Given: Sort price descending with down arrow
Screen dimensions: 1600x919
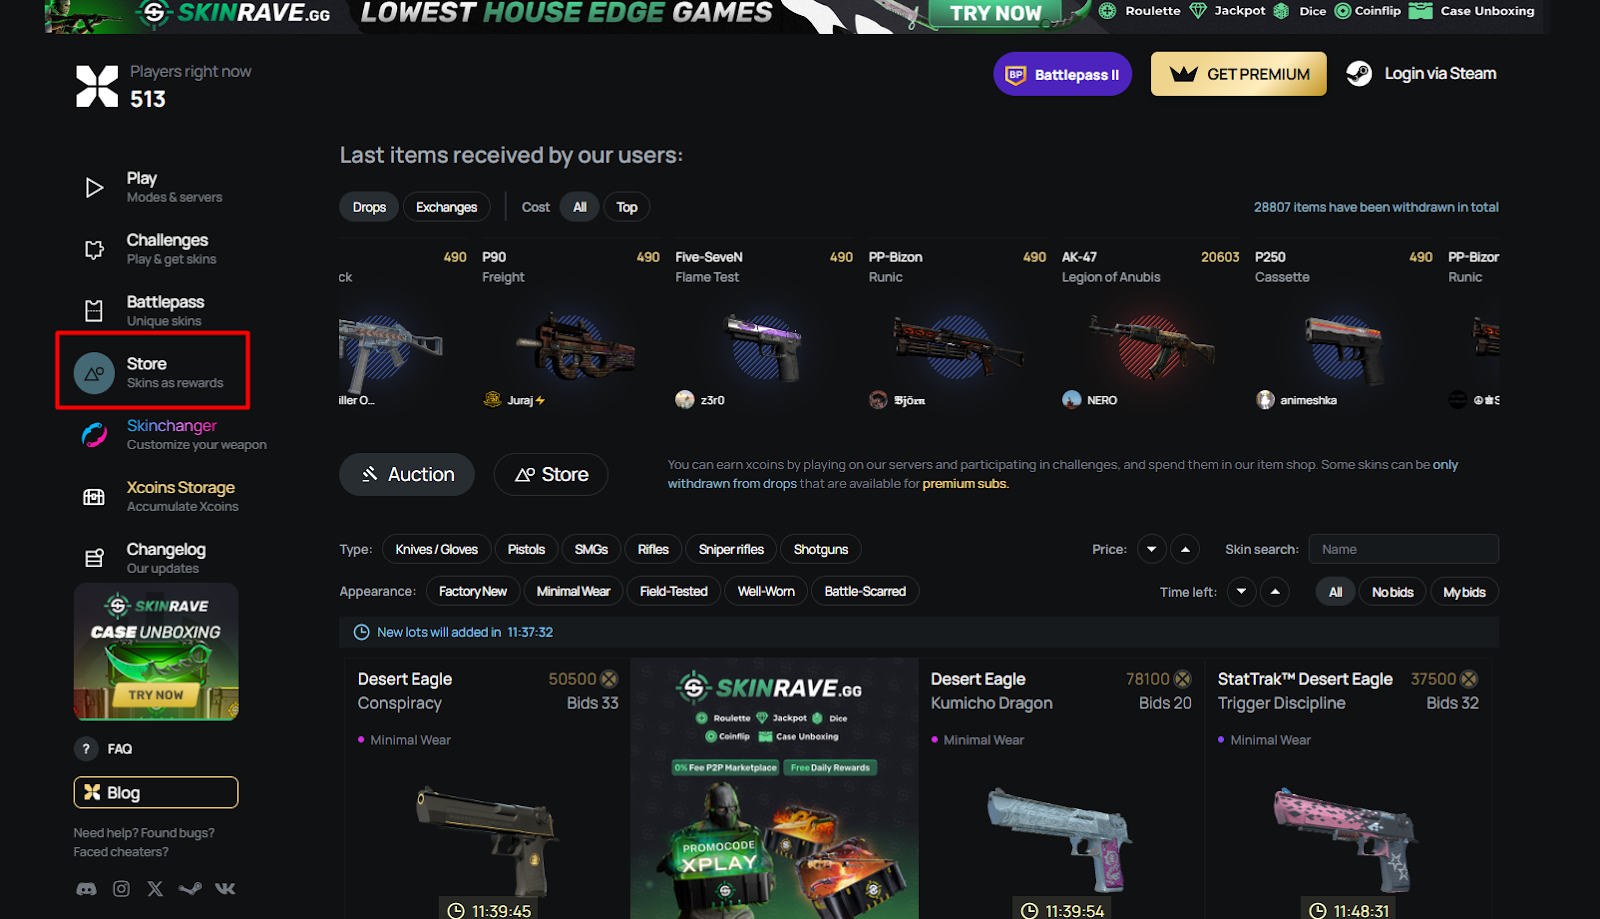Looking at the screenshot, I should coord(1152,549).
